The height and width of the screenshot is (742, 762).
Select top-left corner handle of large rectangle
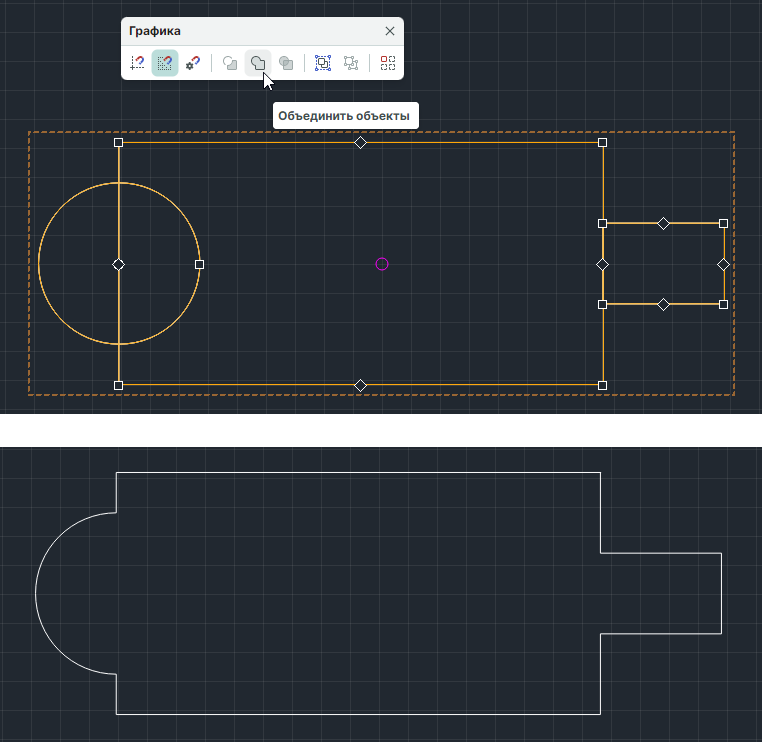tap(119, 143)
